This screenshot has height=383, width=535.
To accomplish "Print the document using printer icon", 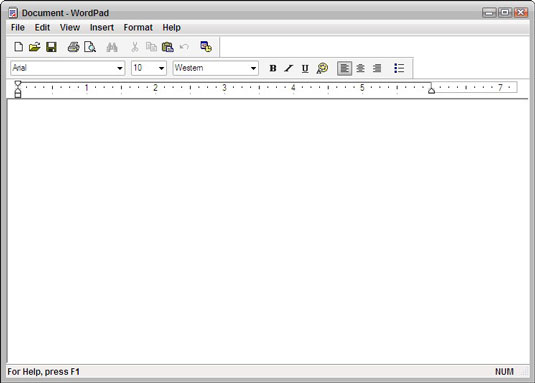I will click(x=73, y=47).
